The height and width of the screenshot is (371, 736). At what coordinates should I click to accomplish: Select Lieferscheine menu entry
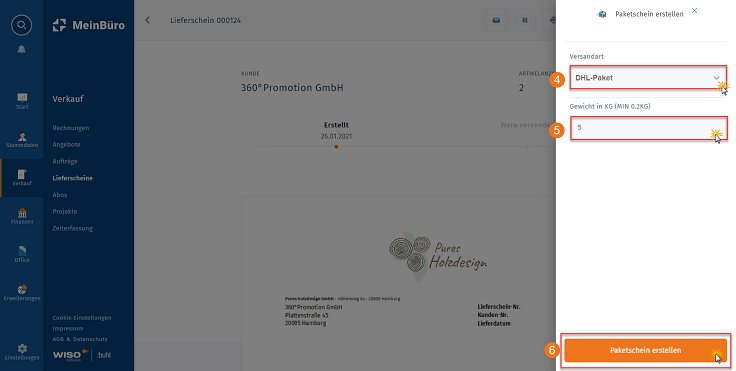[73, 178]
